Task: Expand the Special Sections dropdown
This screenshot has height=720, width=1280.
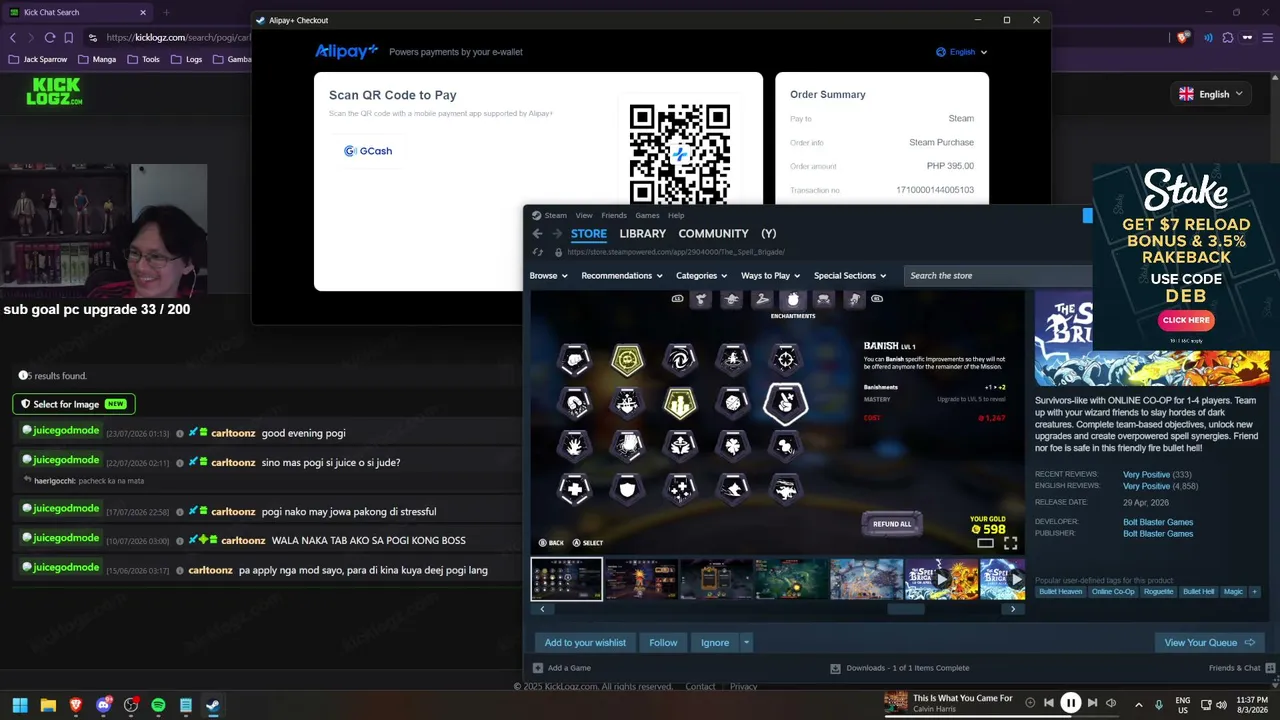Action: coord(850,276)
